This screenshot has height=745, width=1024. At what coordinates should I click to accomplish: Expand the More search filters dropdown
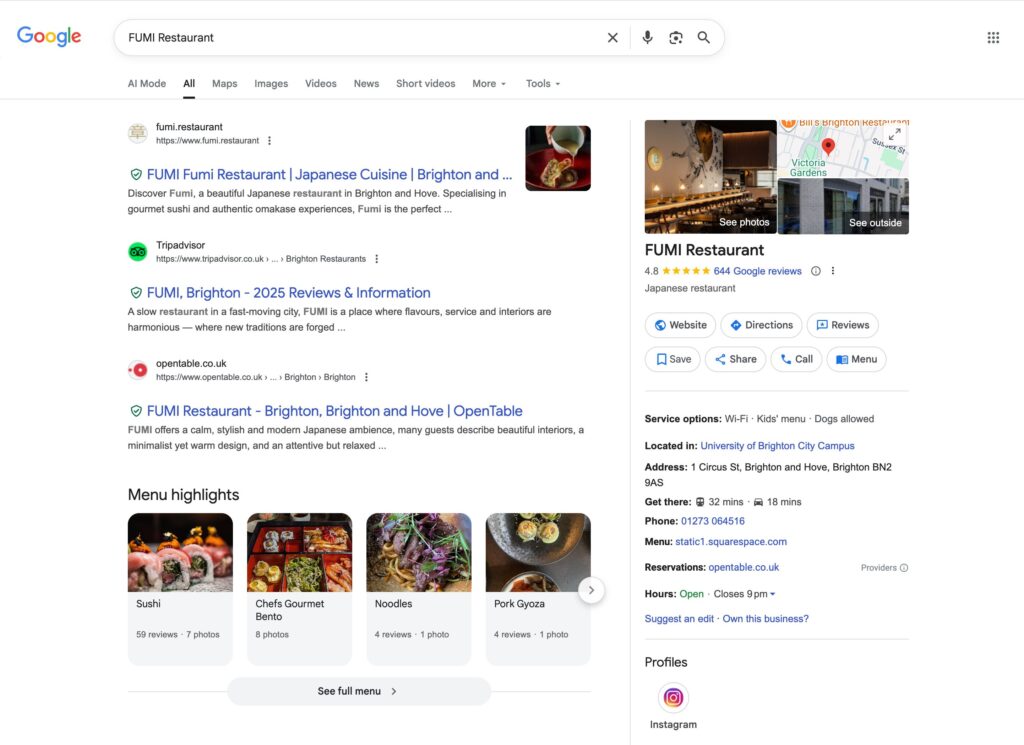[489, 84]
